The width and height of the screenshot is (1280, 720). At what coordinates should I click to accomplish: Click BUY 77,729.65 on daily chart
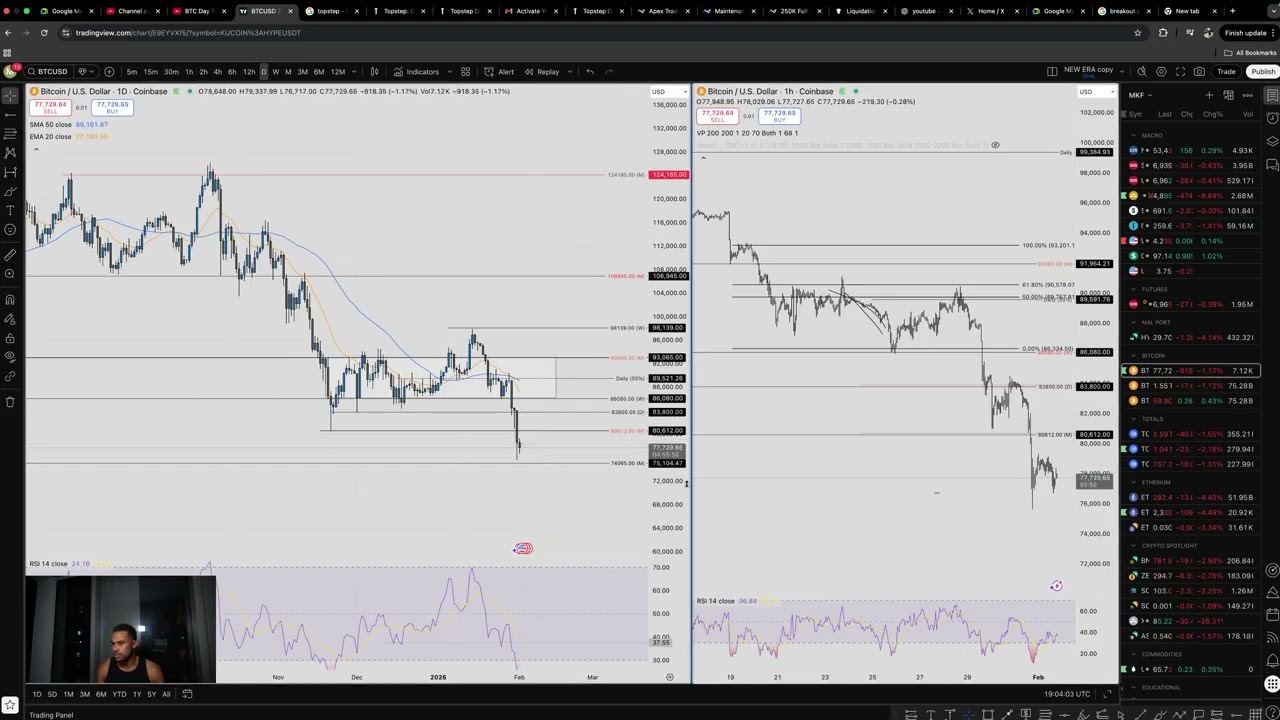[x=112, y=107]
